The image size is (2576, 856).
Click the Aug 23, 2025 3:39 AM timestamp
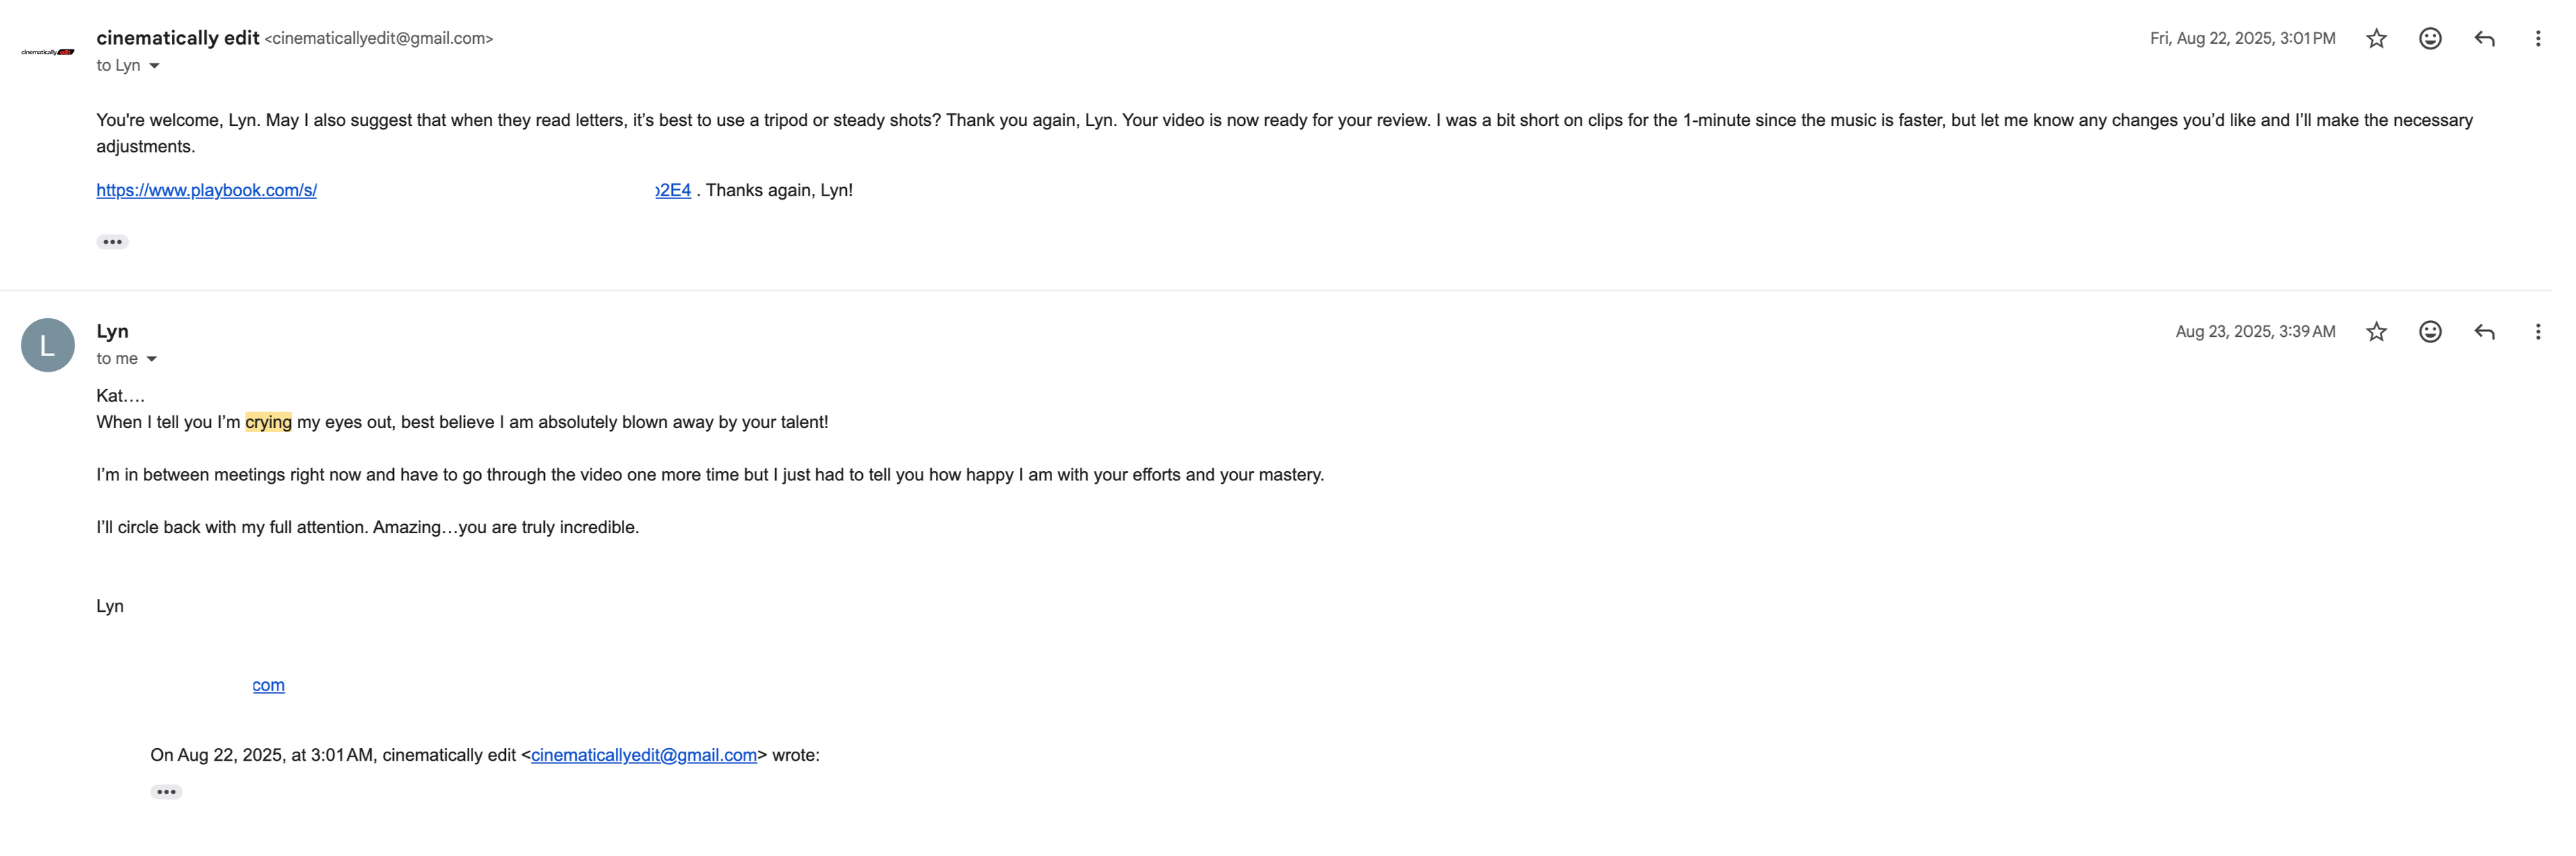coord(2255,332)
